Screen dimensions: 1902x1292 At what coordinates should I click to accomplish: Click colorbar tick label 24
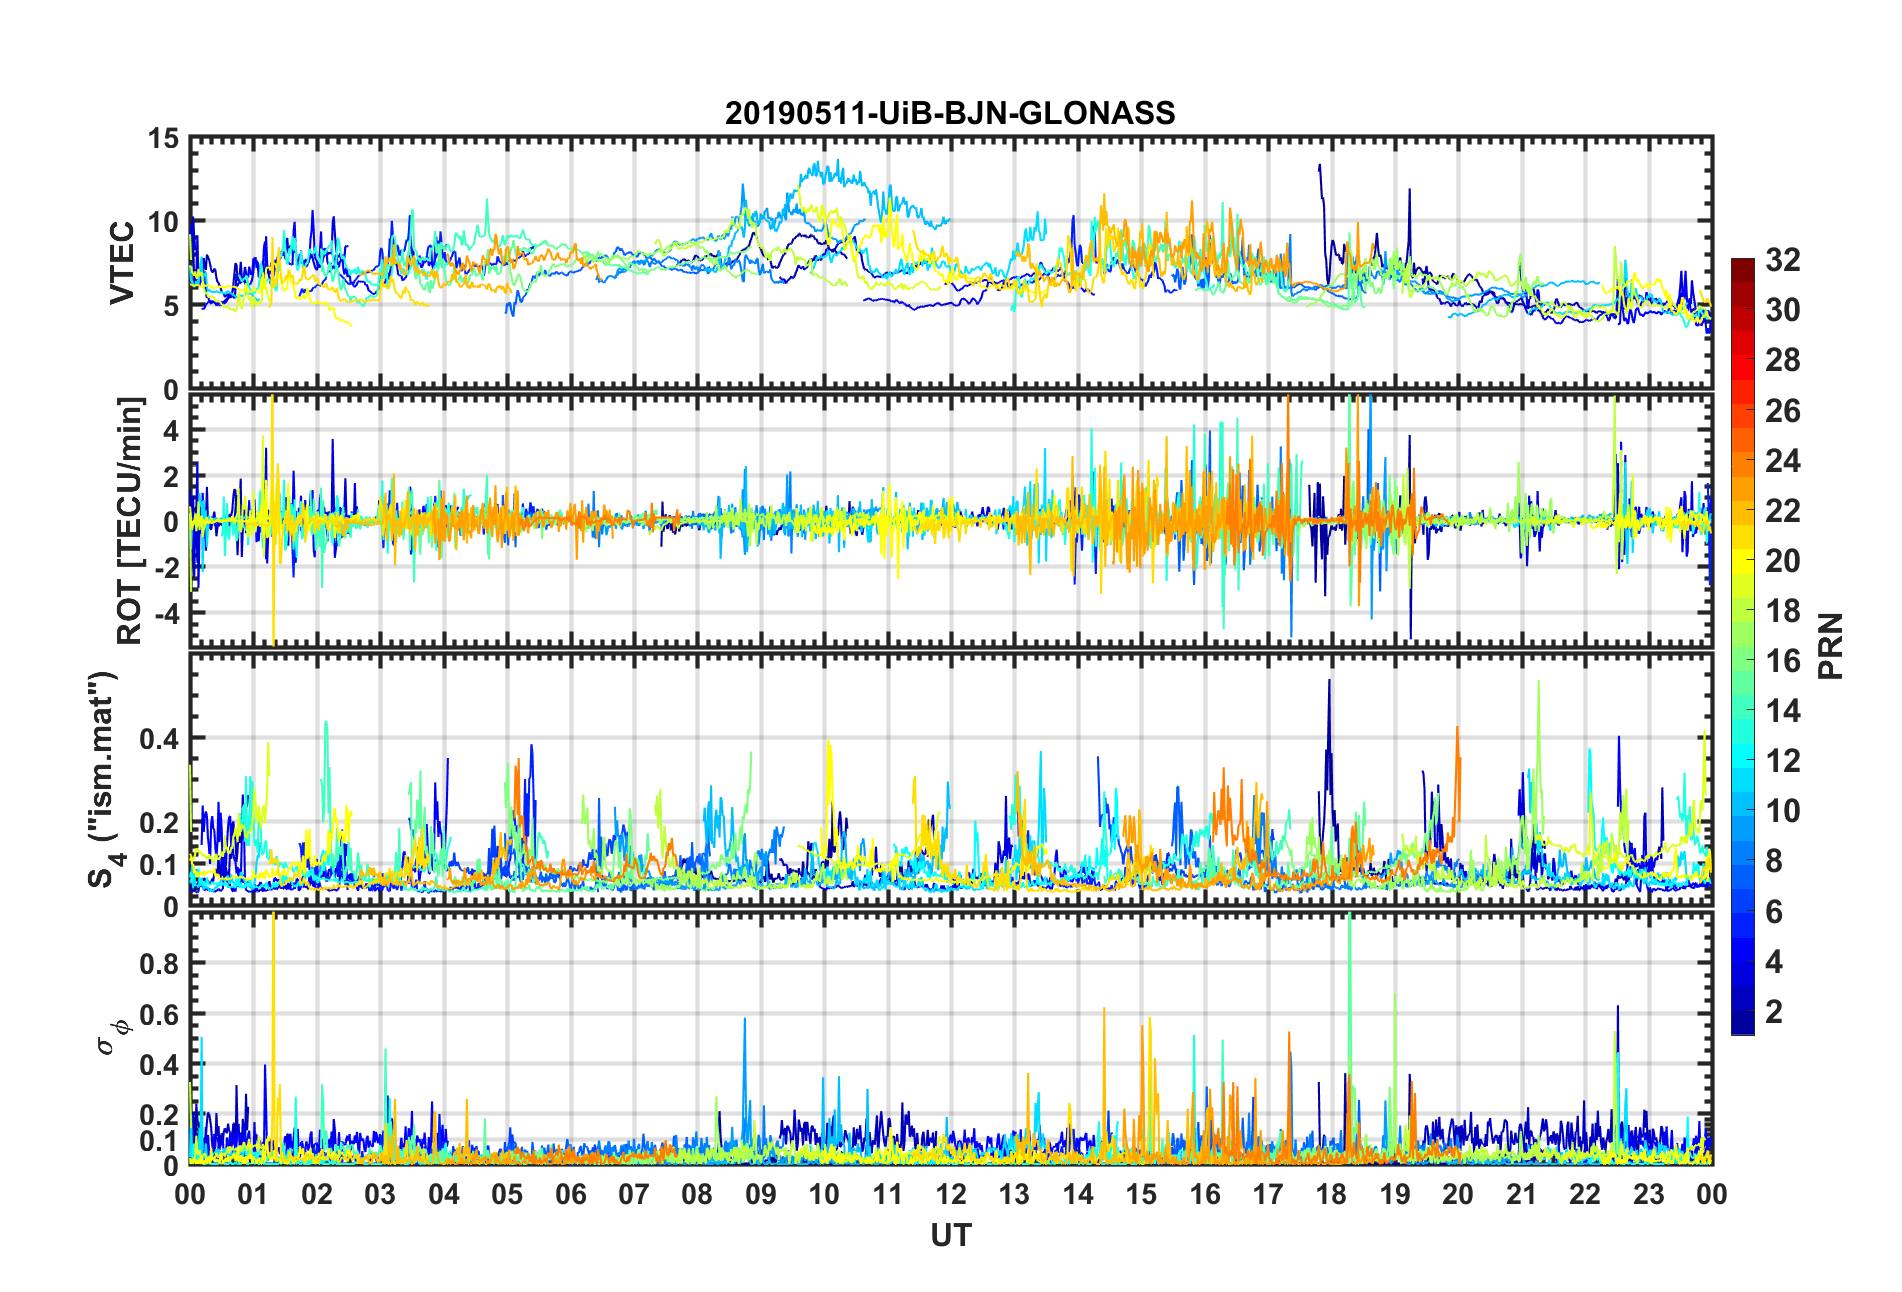(x=1782, y=461)
